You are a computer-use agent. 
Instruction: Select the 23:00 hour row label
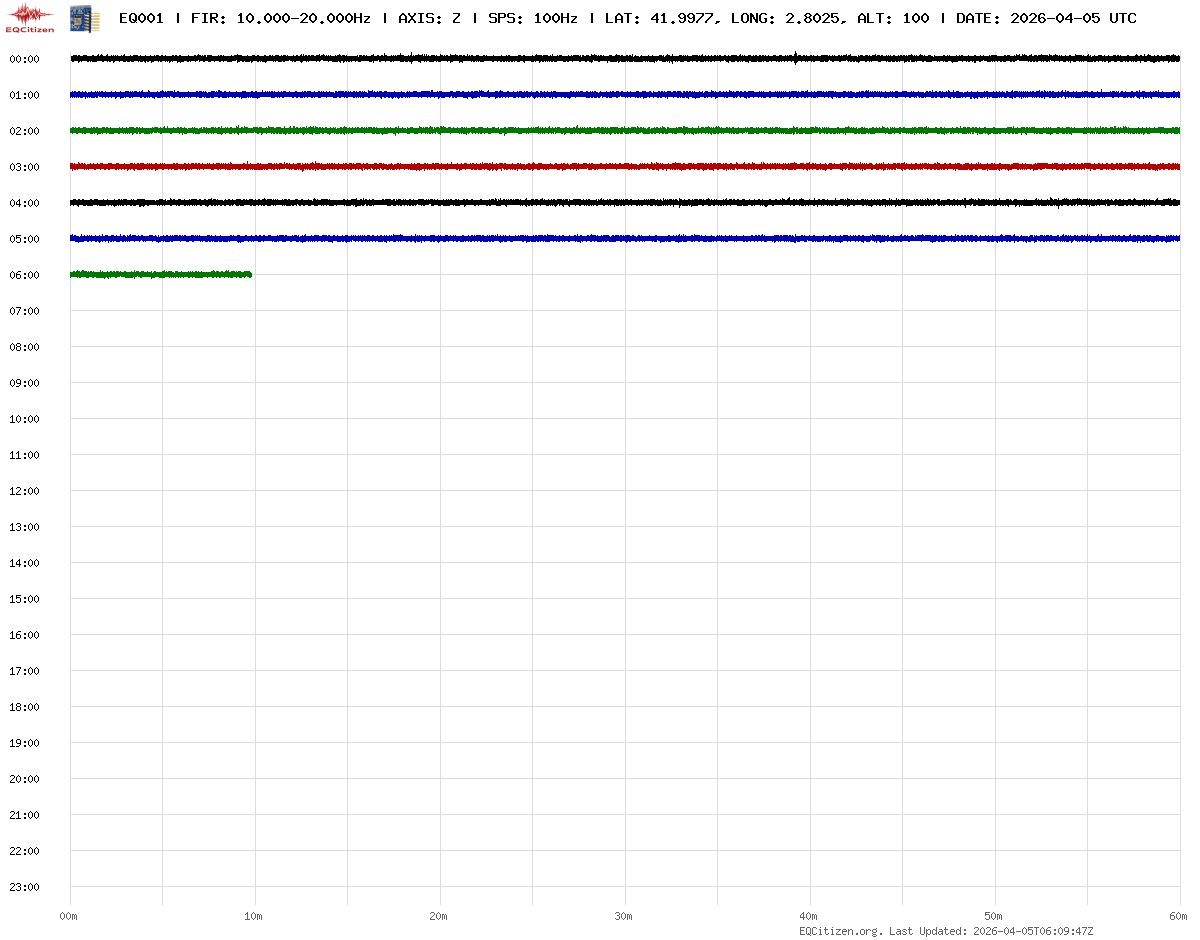pos(24,887)
